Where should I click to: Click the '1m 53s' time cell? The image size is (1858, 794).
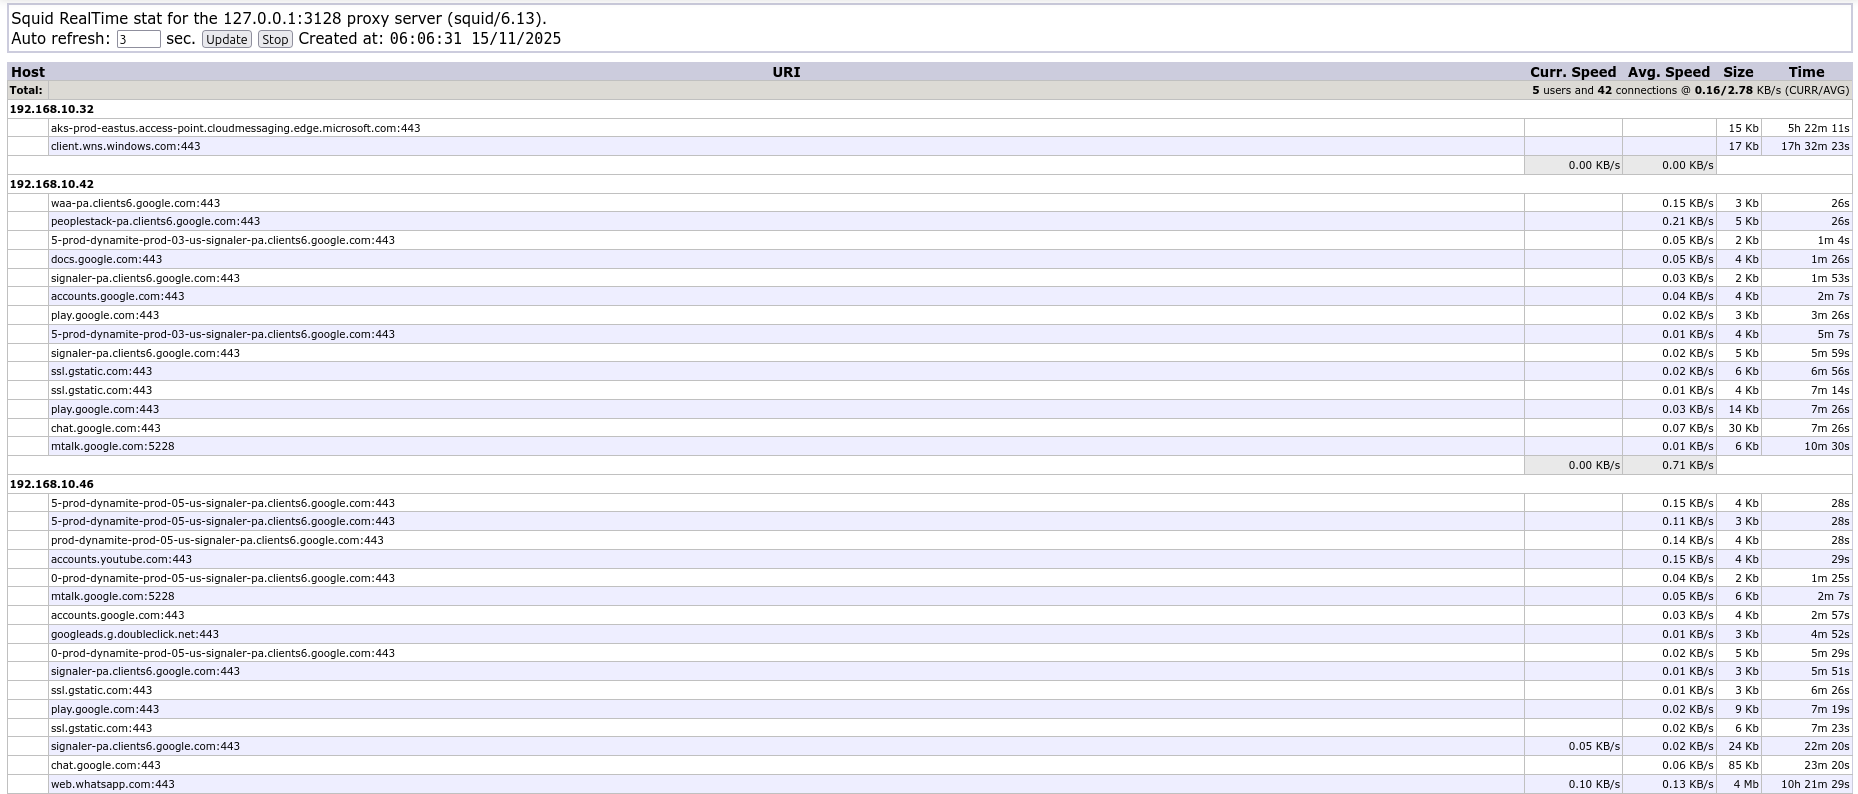tap(1806, 278)
